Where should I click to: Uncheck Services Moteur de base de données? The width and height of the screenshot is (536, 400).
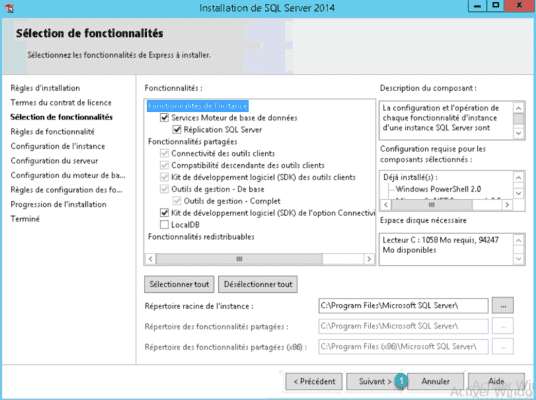164,118
